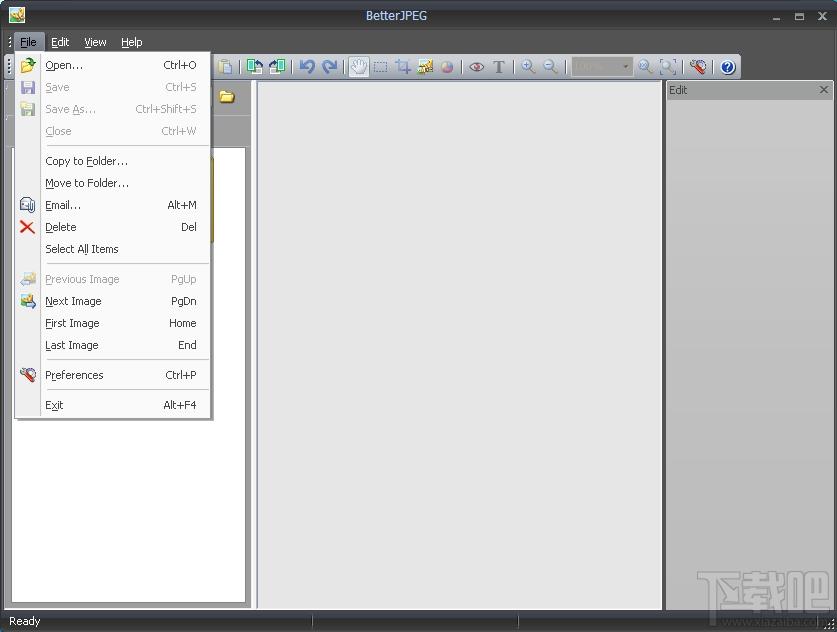Viewport: 837px width, 632px height.
Task: Choose Close from the File menu
Action: [x=113, y=131]
